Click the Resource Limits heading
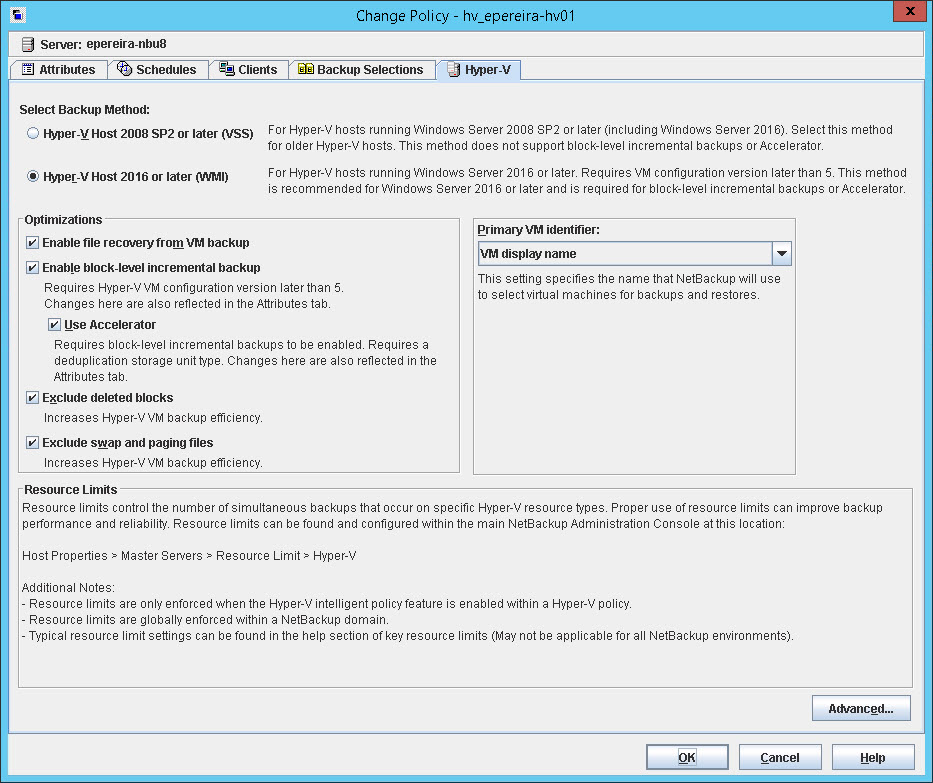This screenshot has width=933, height=783. 71,490
